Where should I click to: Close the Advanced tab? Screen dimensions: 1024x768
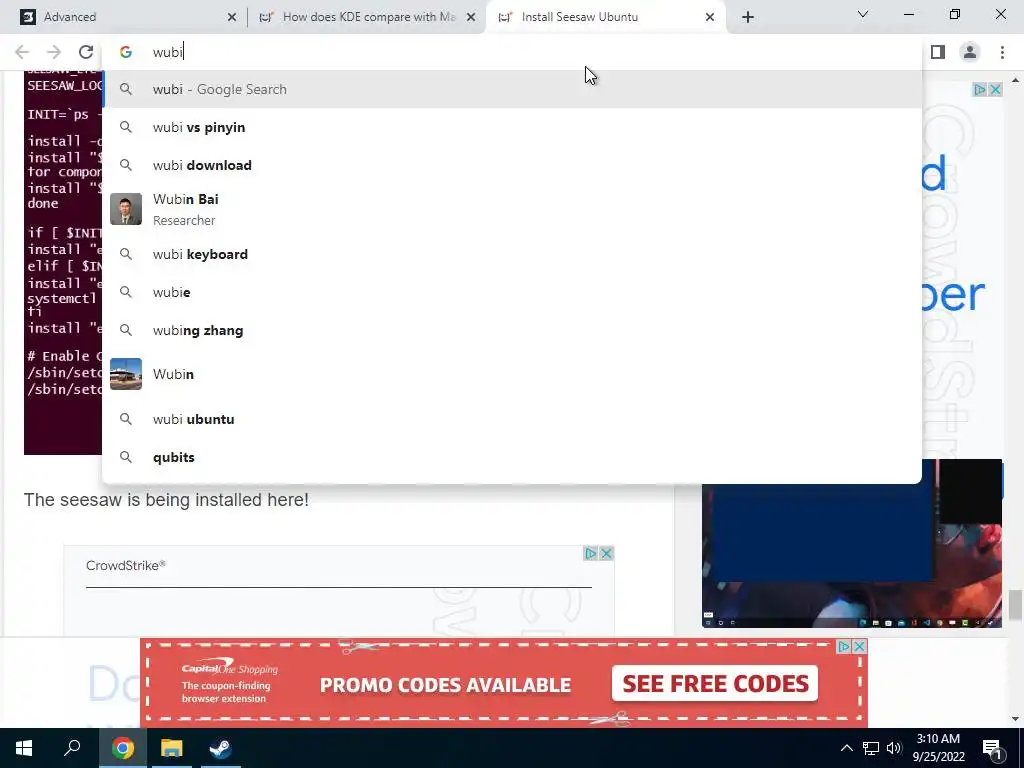coord(232,17)
